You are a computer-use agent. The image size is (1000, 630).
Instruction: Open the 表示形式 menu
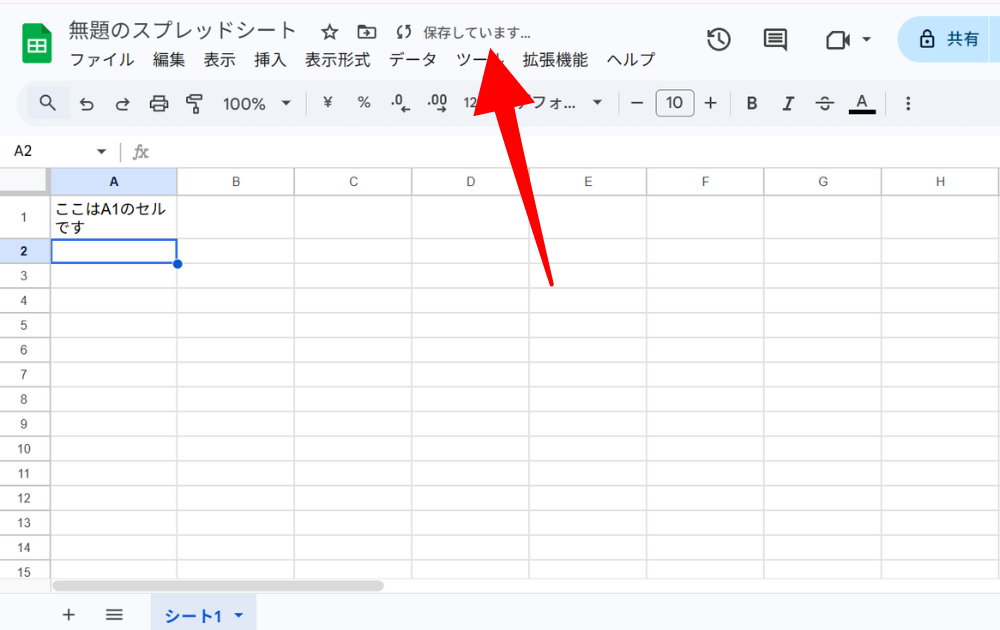tap(337, 60)
